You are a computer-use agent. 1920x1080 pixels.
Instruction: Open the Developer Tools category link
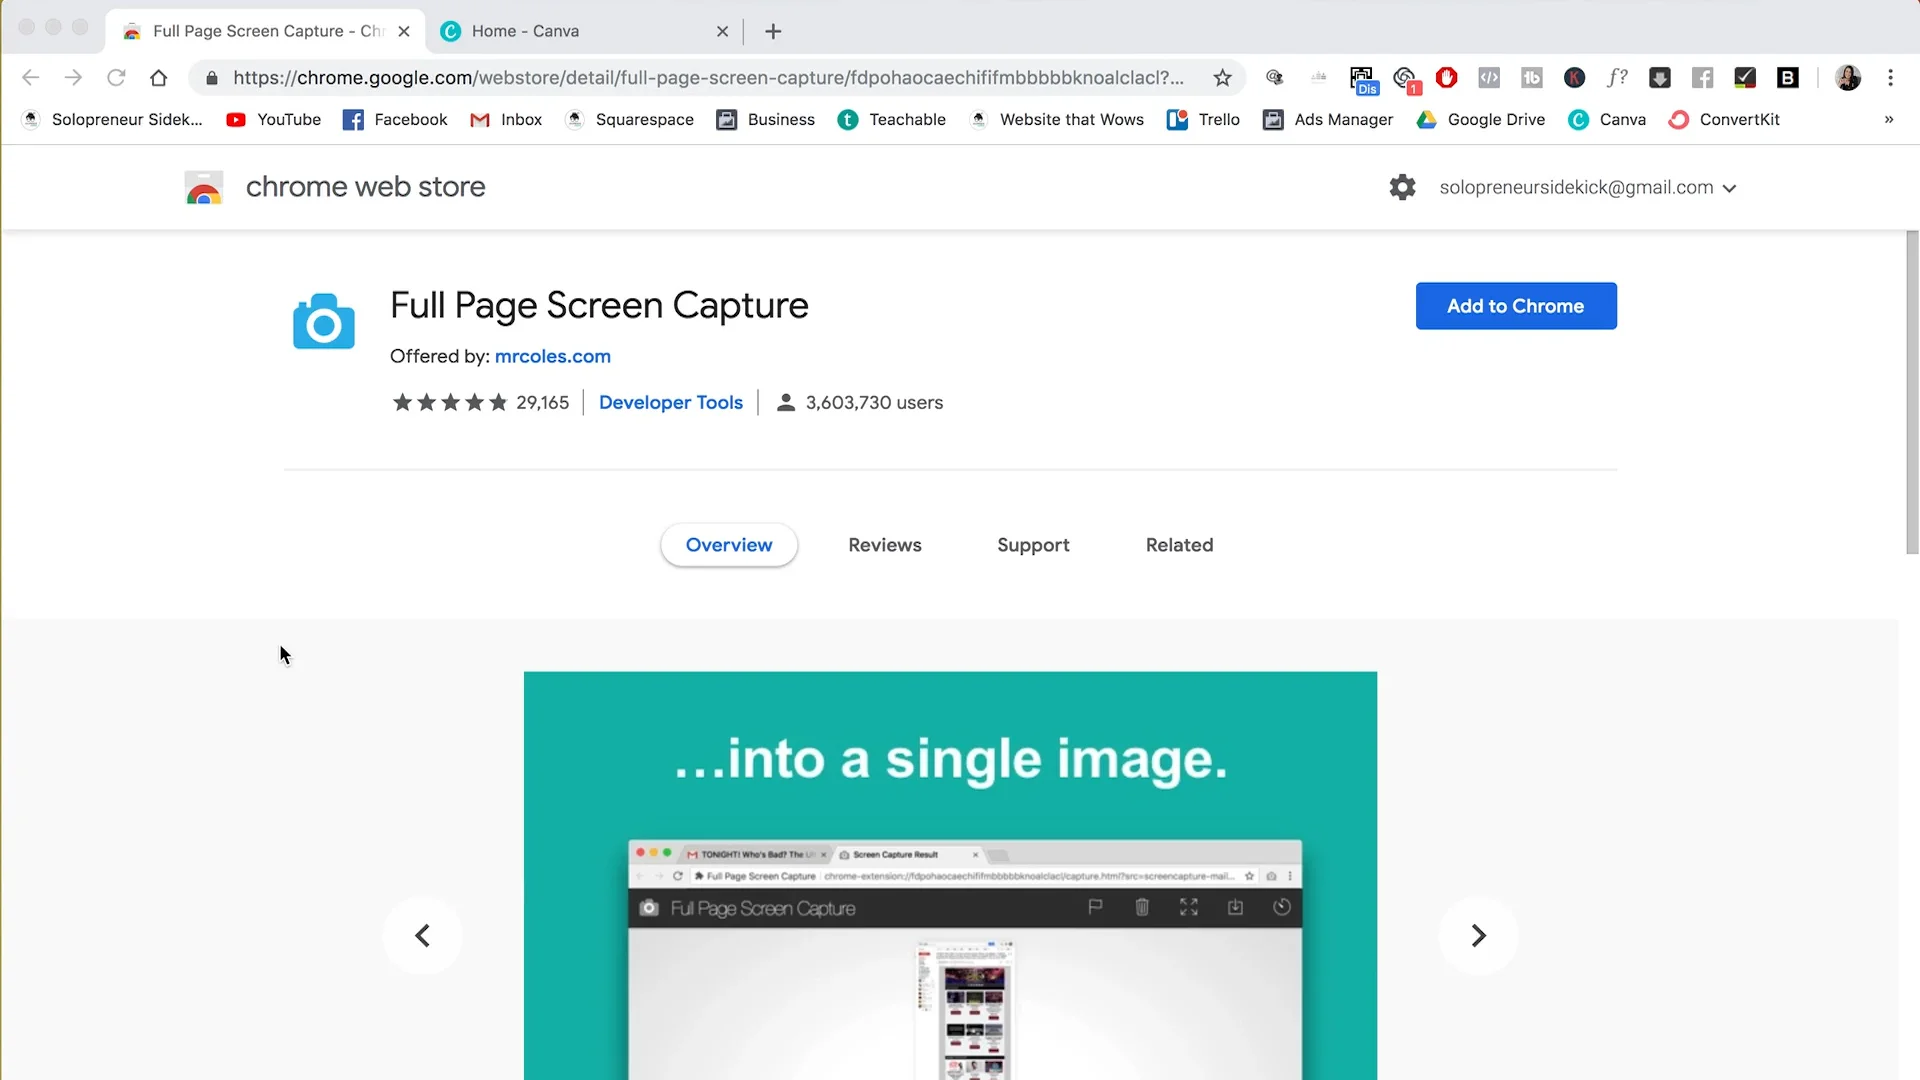pyautogui.click(x=670, y=403)
